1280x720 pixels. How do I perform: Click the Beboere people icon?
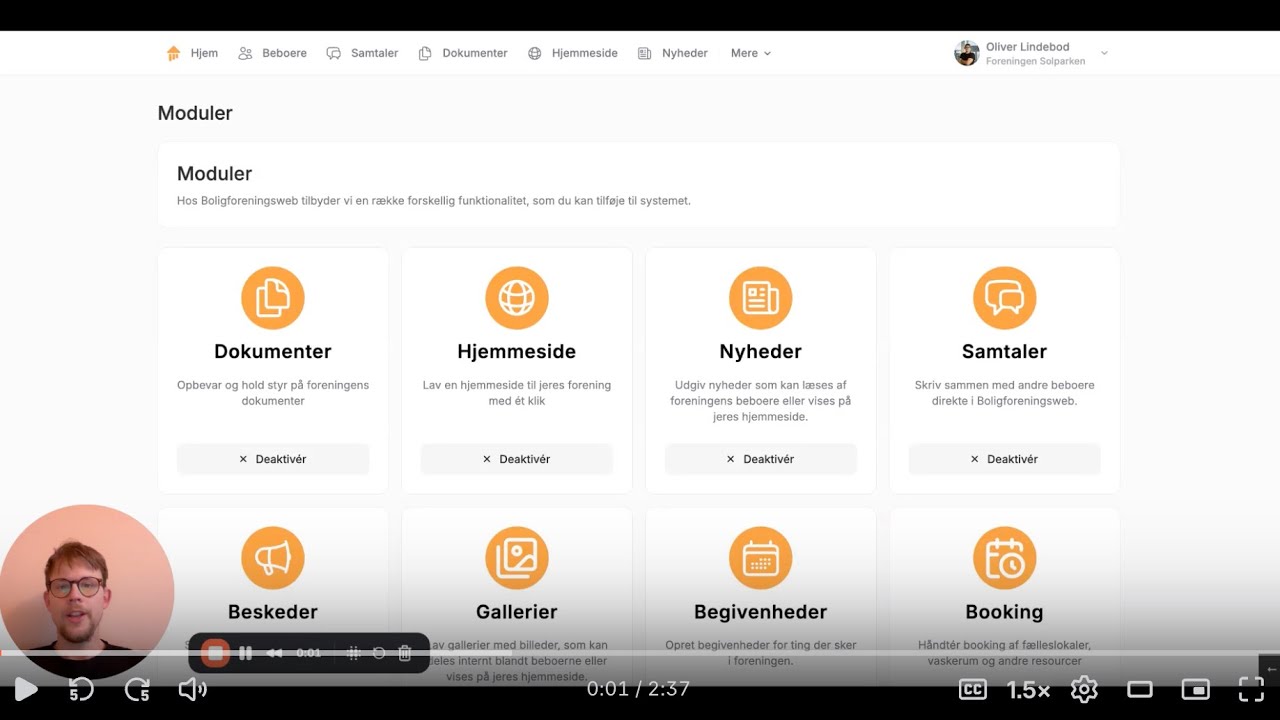point(245,53)
